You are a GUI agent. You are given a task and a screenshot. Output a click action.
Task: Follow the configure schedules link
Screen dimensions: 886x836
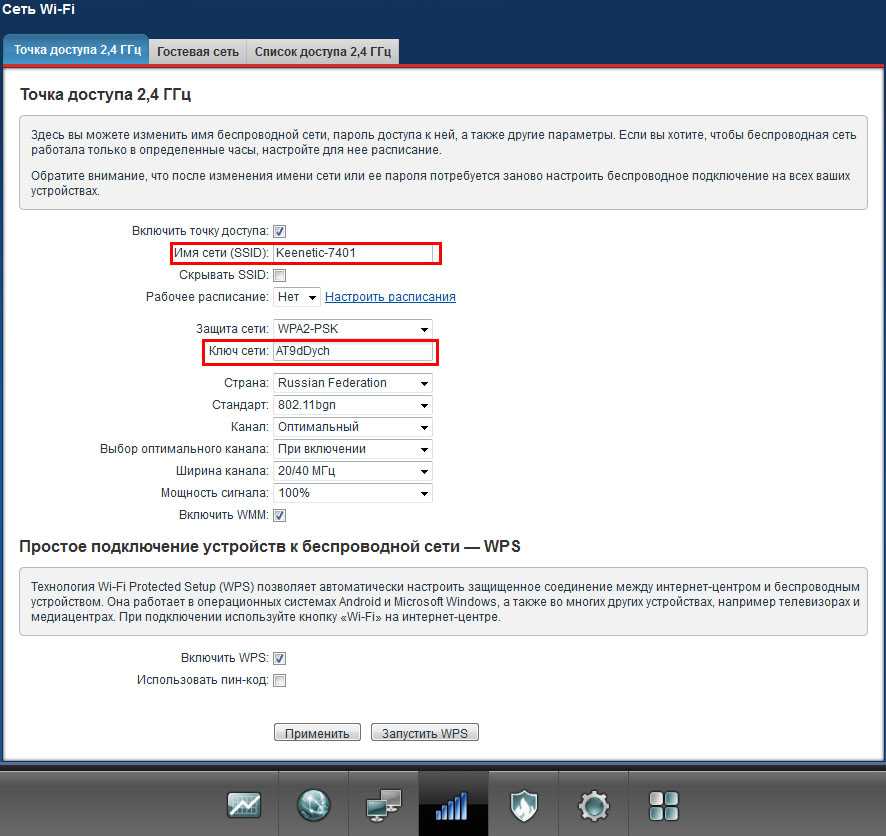click(x=390, y=297)
